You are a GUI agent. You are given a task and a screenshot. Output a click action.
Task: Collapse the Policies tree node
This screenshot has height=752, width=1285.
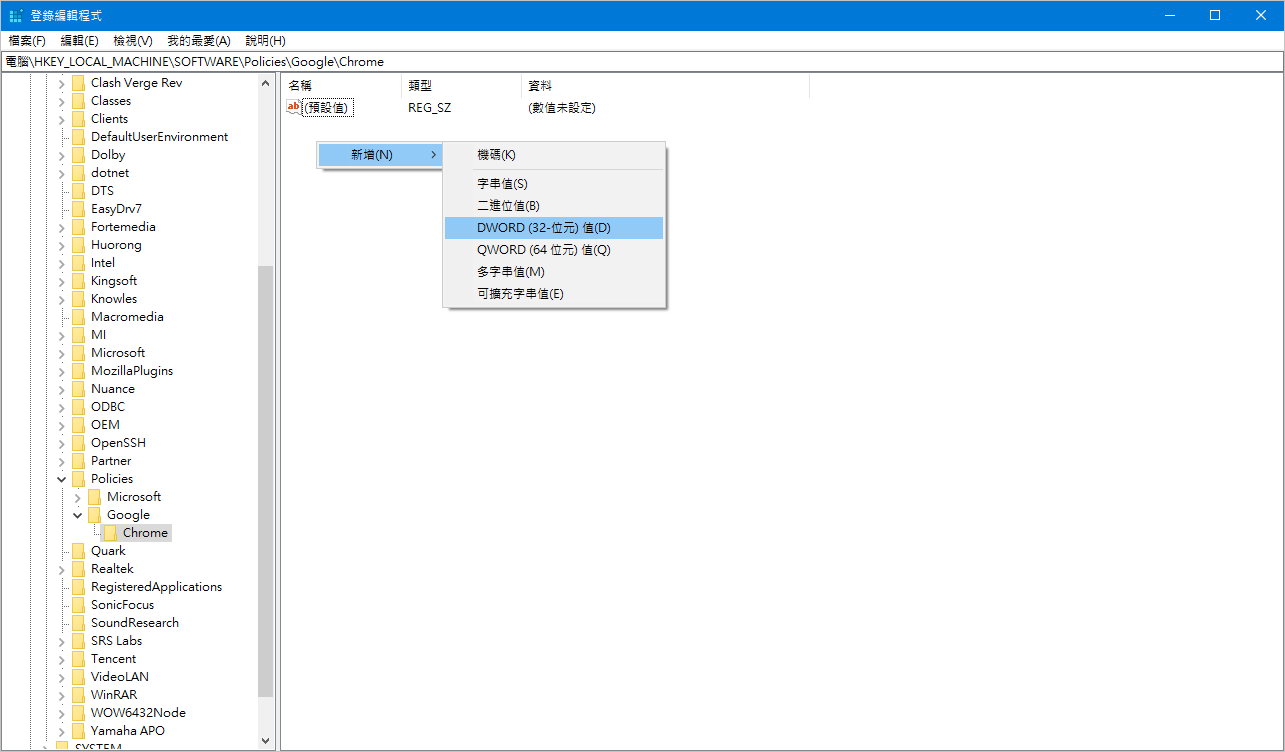tap(62, 479)
